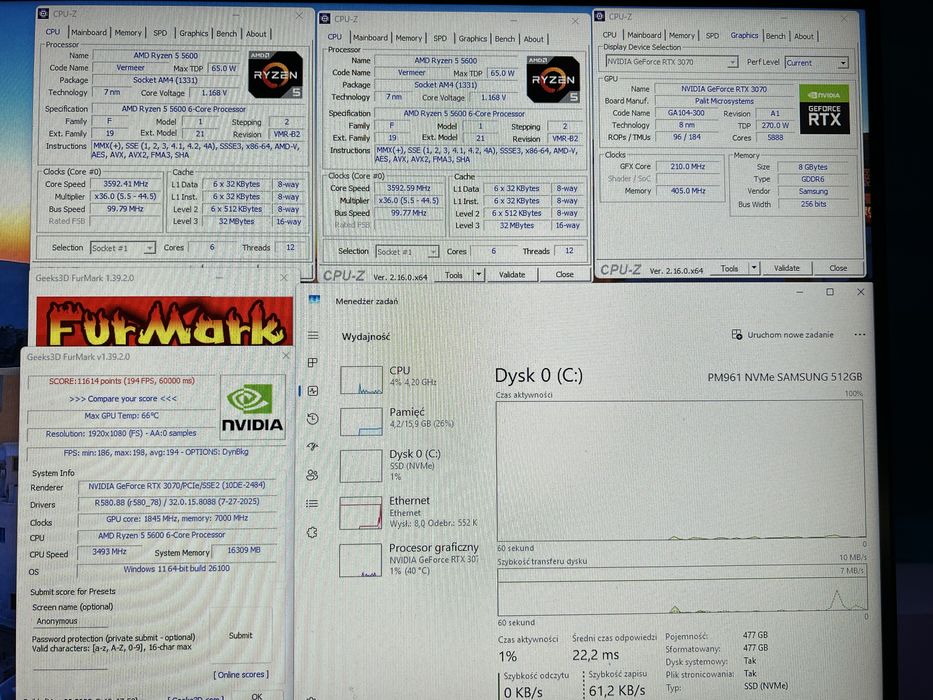This screenshot has width=933, height=700.
Task: Open Display Device Selection dropdown RTX 3070
Action: (672, 62)
